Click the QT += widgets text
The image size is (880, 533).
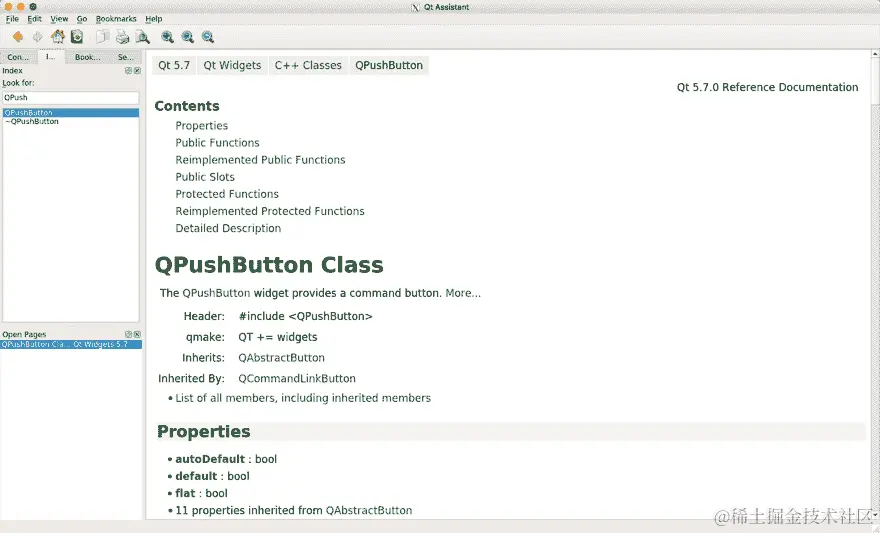tap(278, 337)
